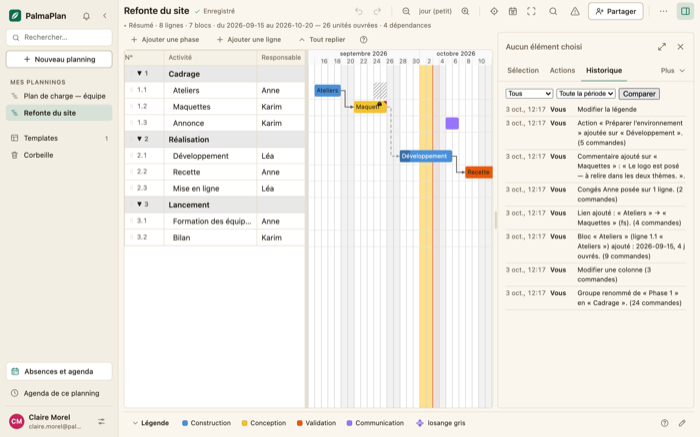Collapse the left sidebar
Viewport: 700px width, 437px height.
tap(105, 16)
